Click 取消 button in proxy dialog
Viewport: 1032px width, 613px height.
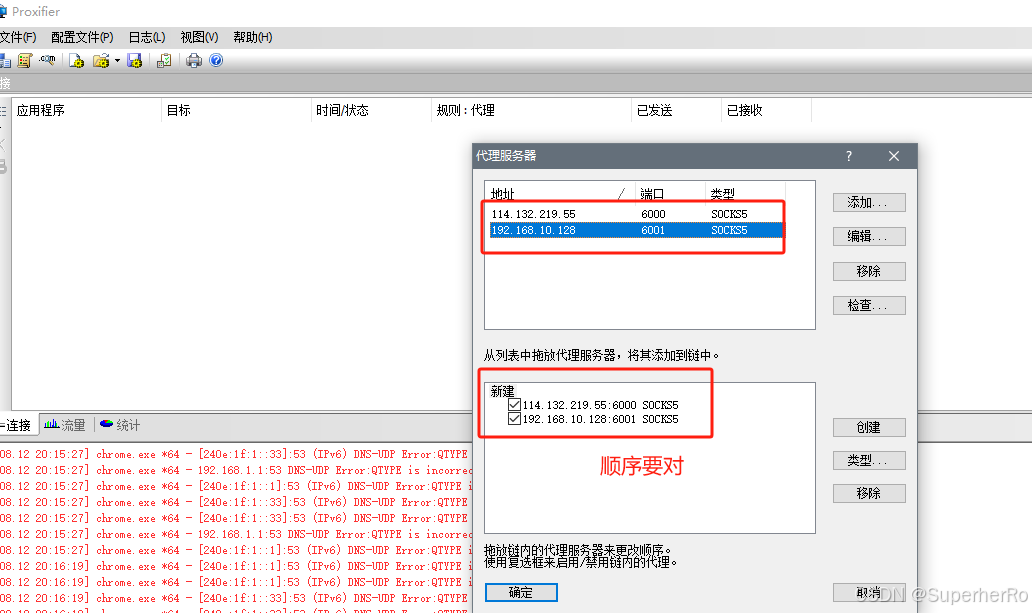pyautogui.click(x=869, y=593)
